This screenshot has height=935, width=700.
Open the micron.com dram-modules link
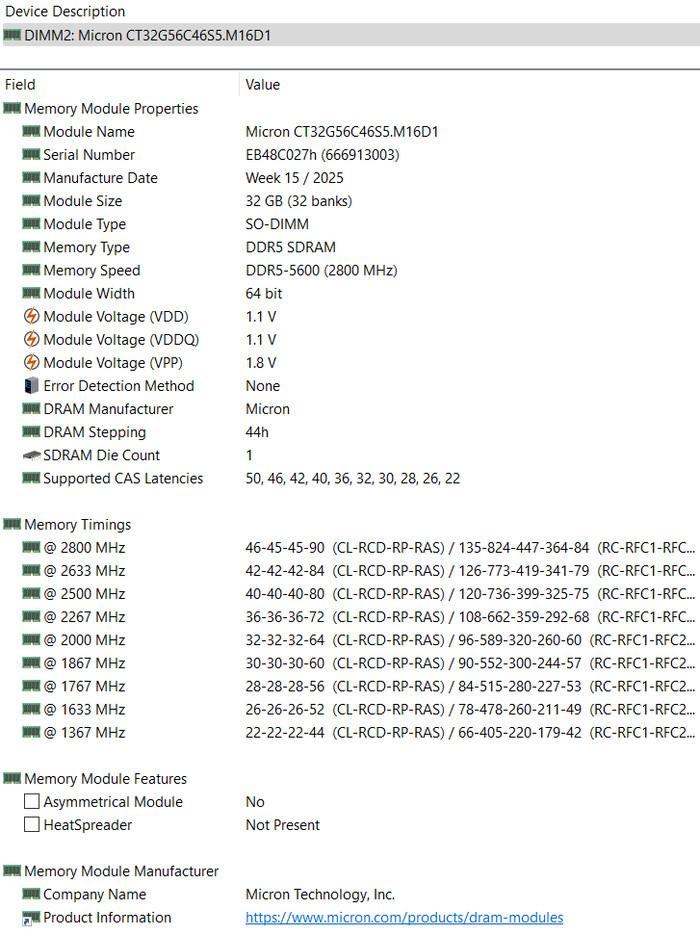tap(404, 918)
